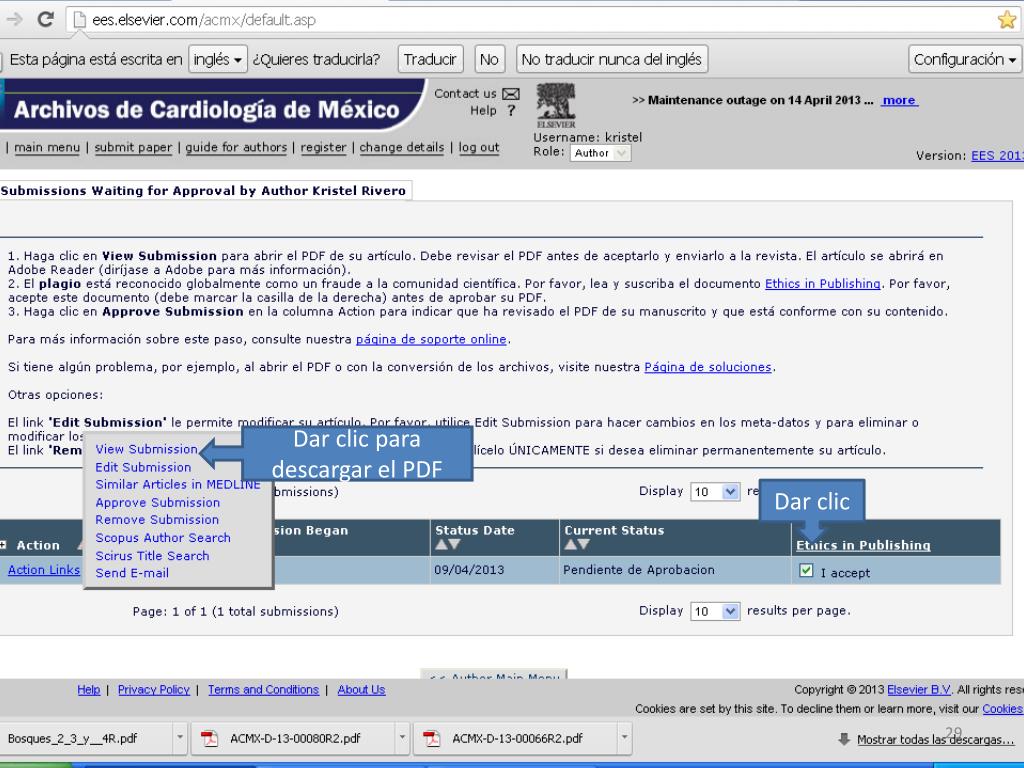Open download options for ACMX-D-13-00080R2.pdf

click(402, 739)
